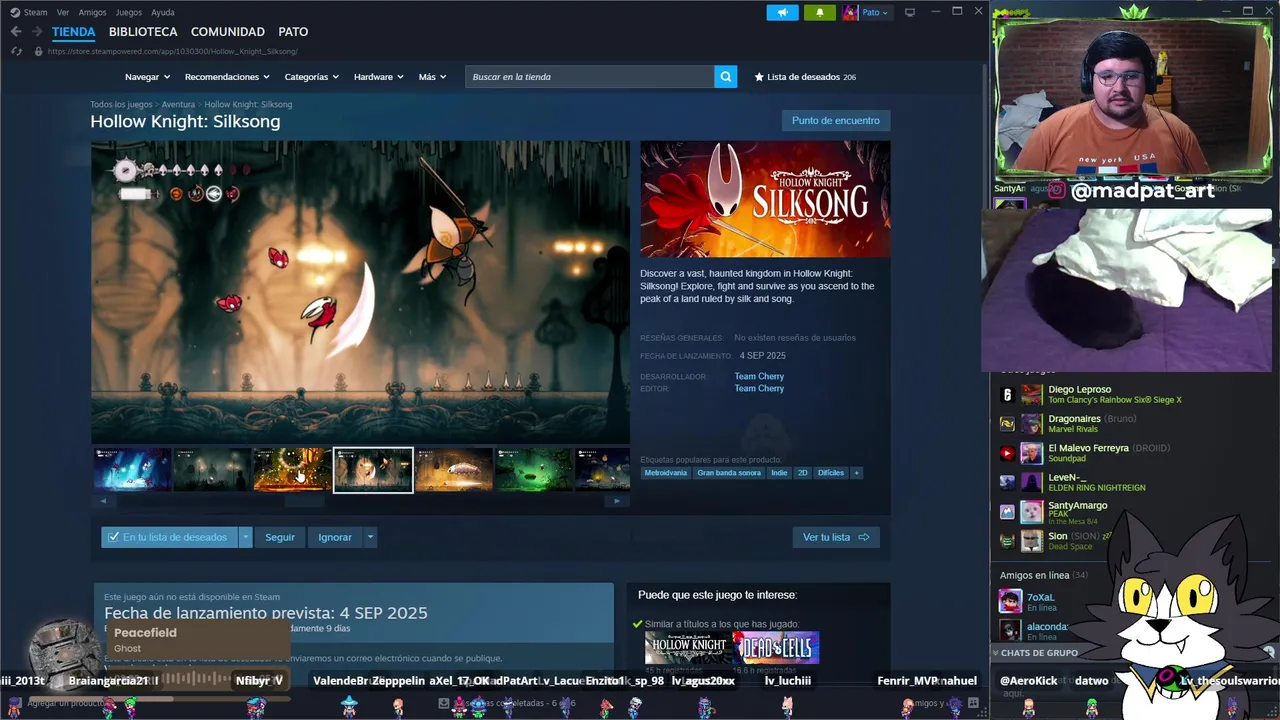This screenshot has width=1280, height=720.
Task: Open the Team Cherry developer link
Action: [759, 377]
